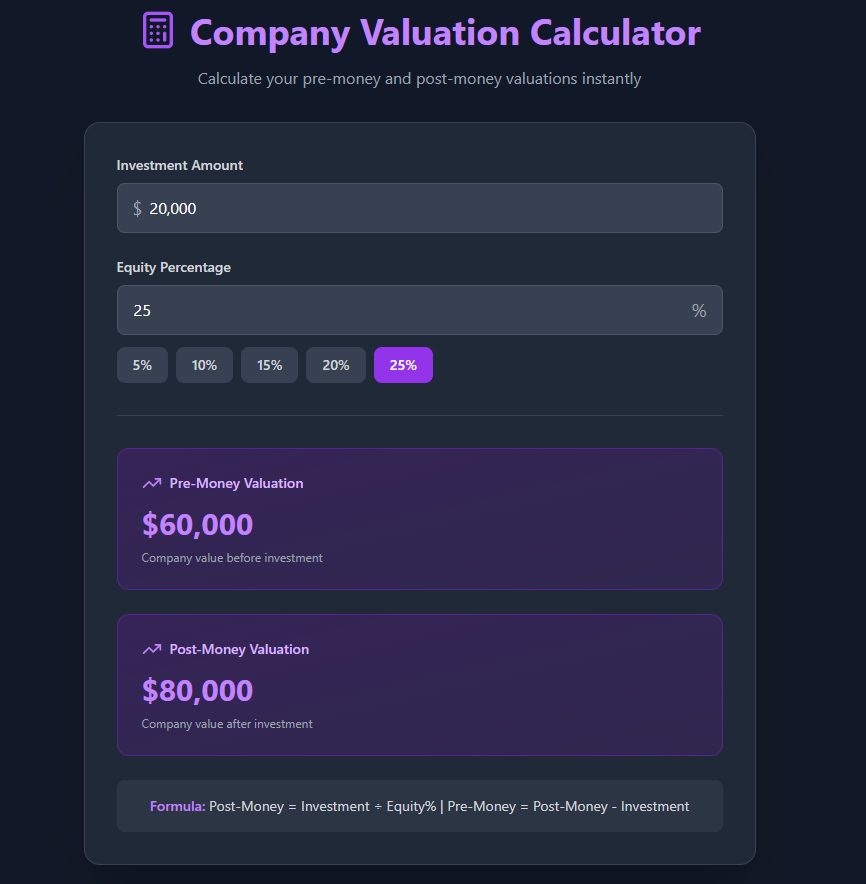
Task: Click the Equity Percentage label
Action: point(174,267)
